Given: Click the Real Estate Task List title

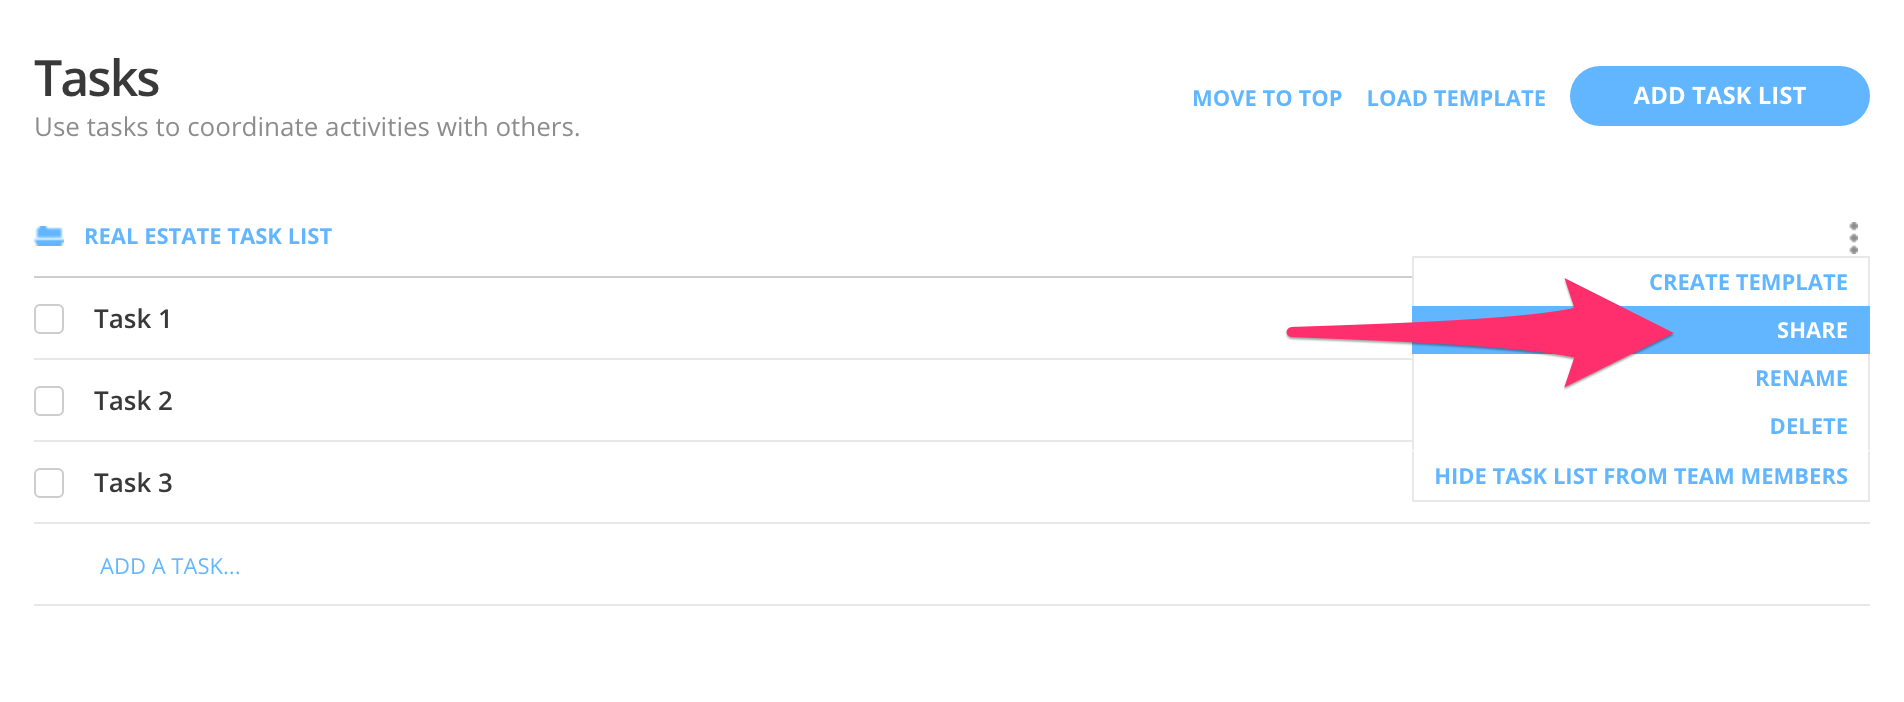Looking at the screenshot, I should click(x=208, y=237).
